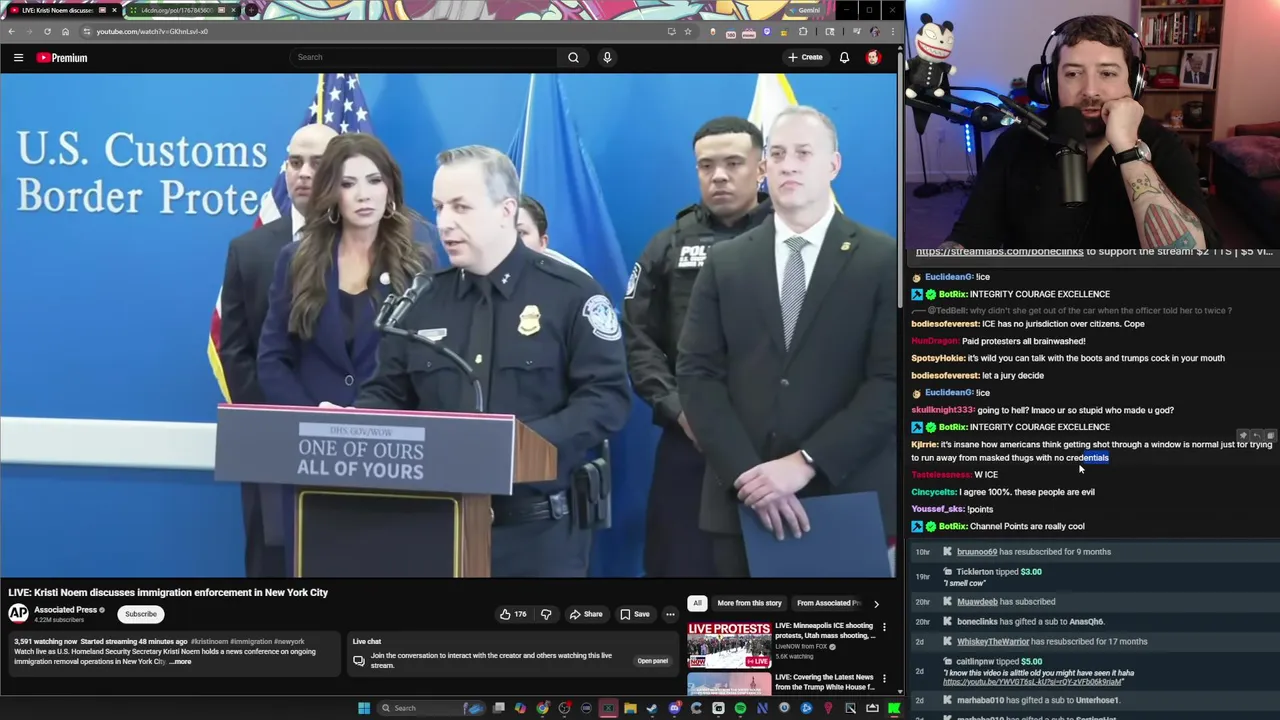Save the video to a playlist

(634, 614)
